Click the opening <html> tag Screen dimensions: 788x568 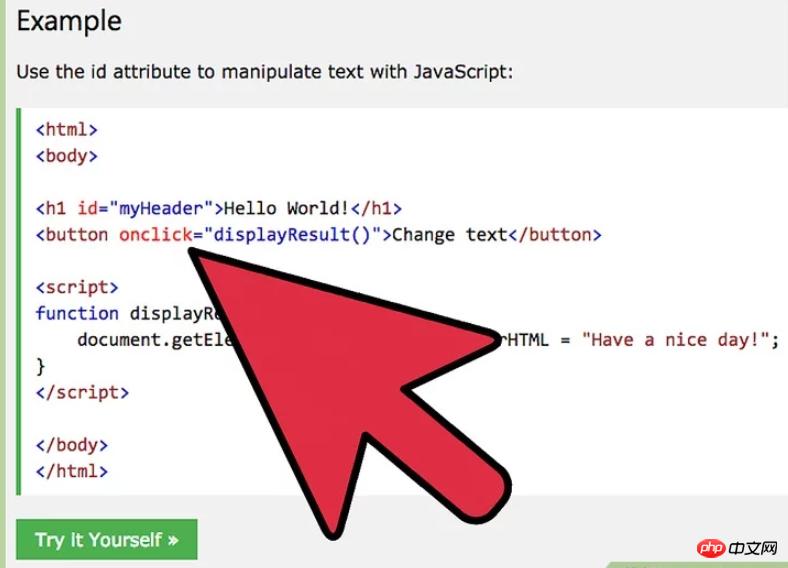(x=66, y=130)
